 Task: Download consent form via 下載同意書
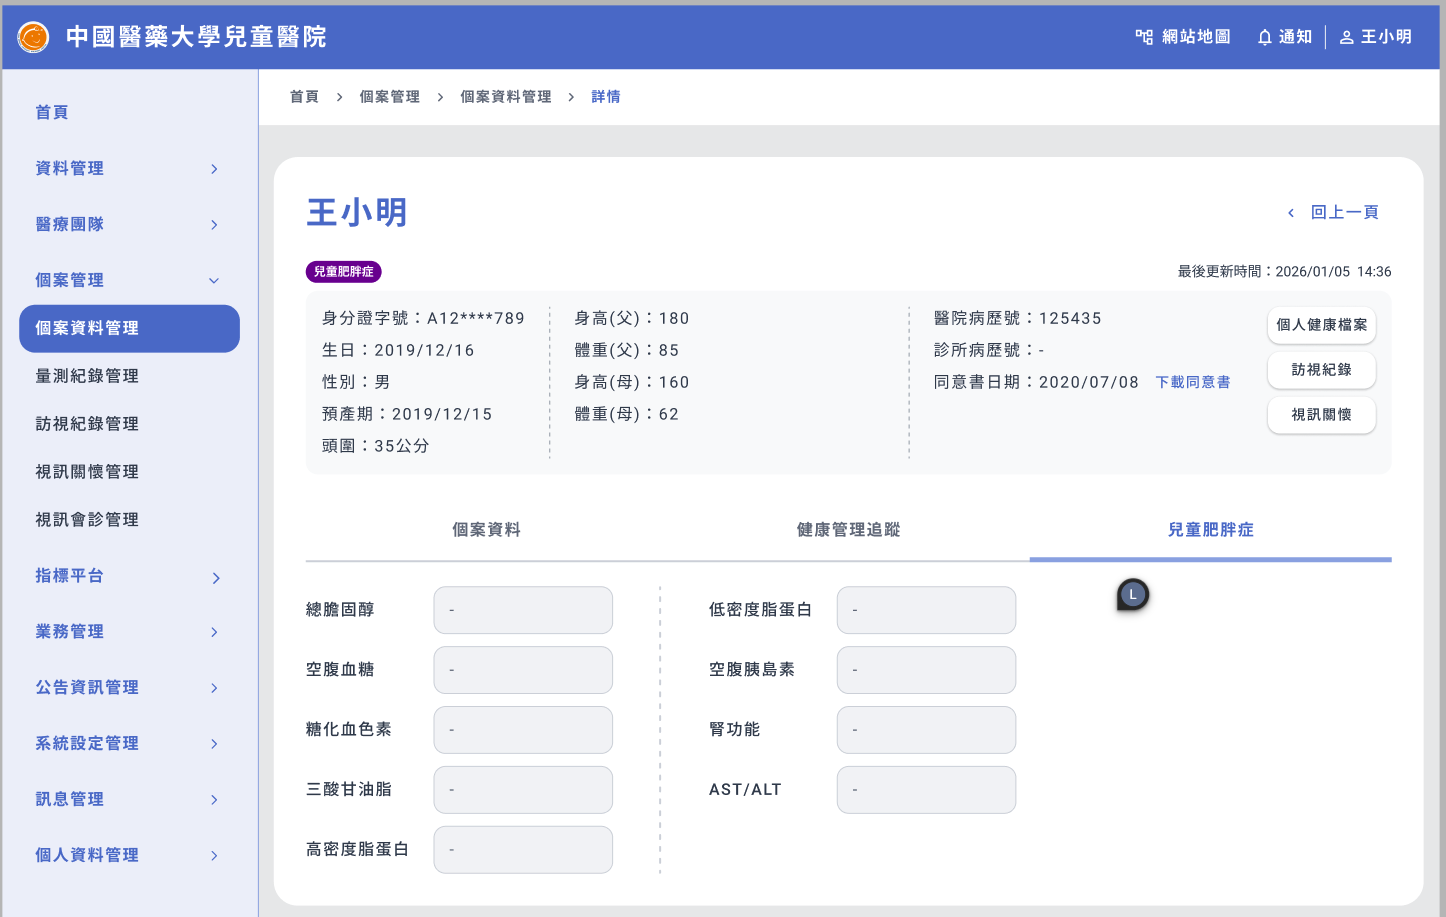[1193, 382]
